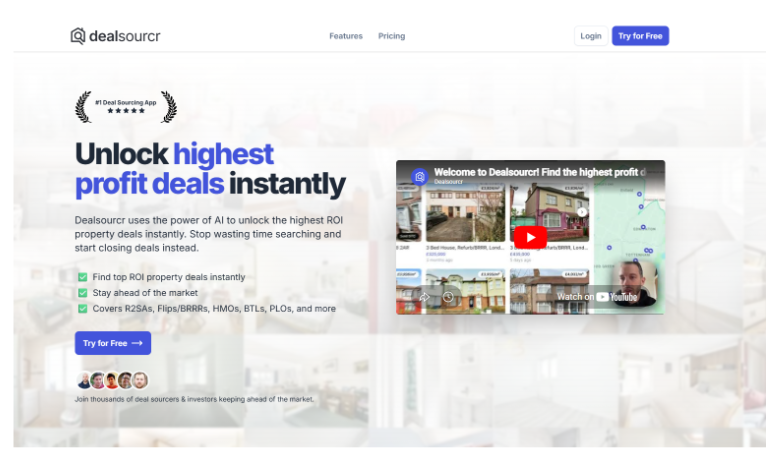Open the video title Welcome to Dealsourcr
The image size is (776, 451).
click(540, 172)
